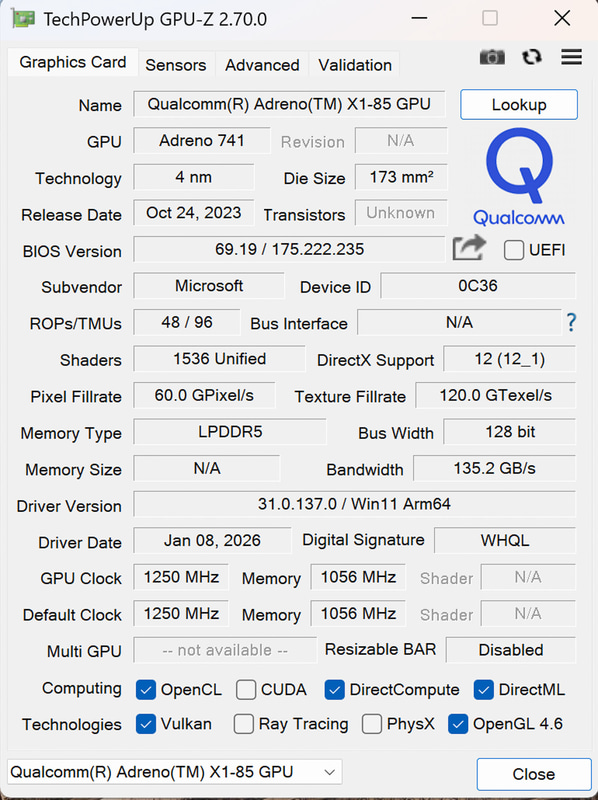Toggle the OpenCL checkbox
Image resolution: width=598 pixels, height=800 pixels.
(x=145, y=690)
